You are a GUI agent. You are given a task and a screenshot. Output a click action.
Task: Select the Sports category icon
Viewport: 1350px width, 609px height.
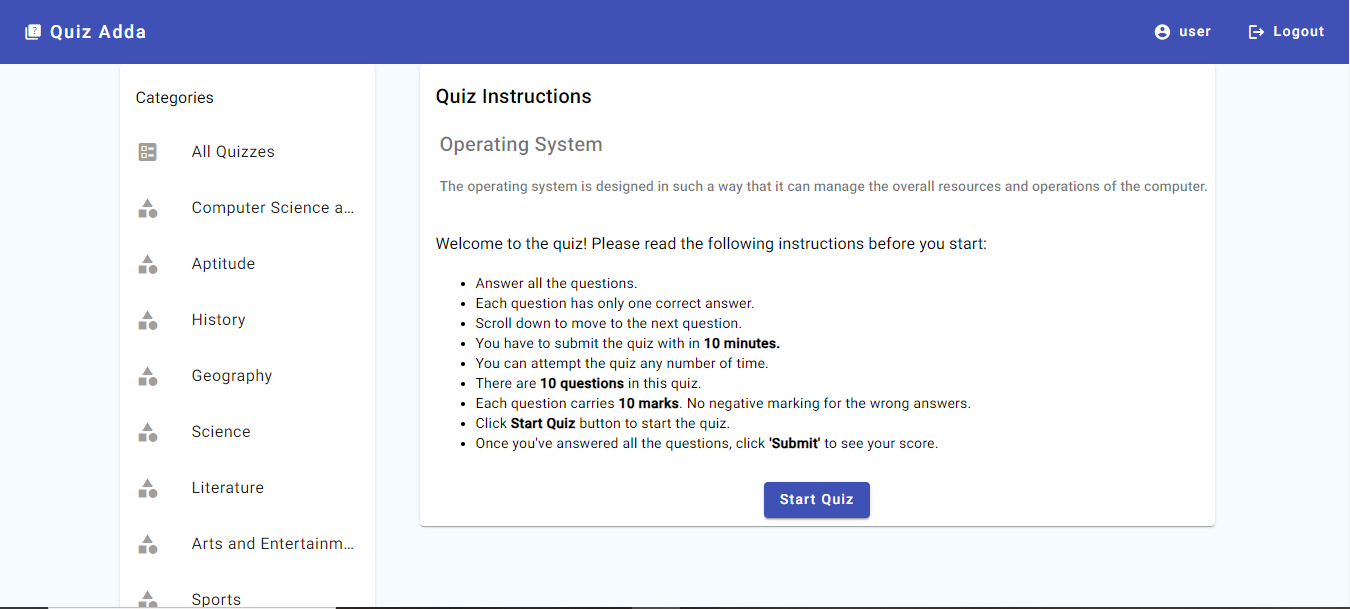[148, 598]
